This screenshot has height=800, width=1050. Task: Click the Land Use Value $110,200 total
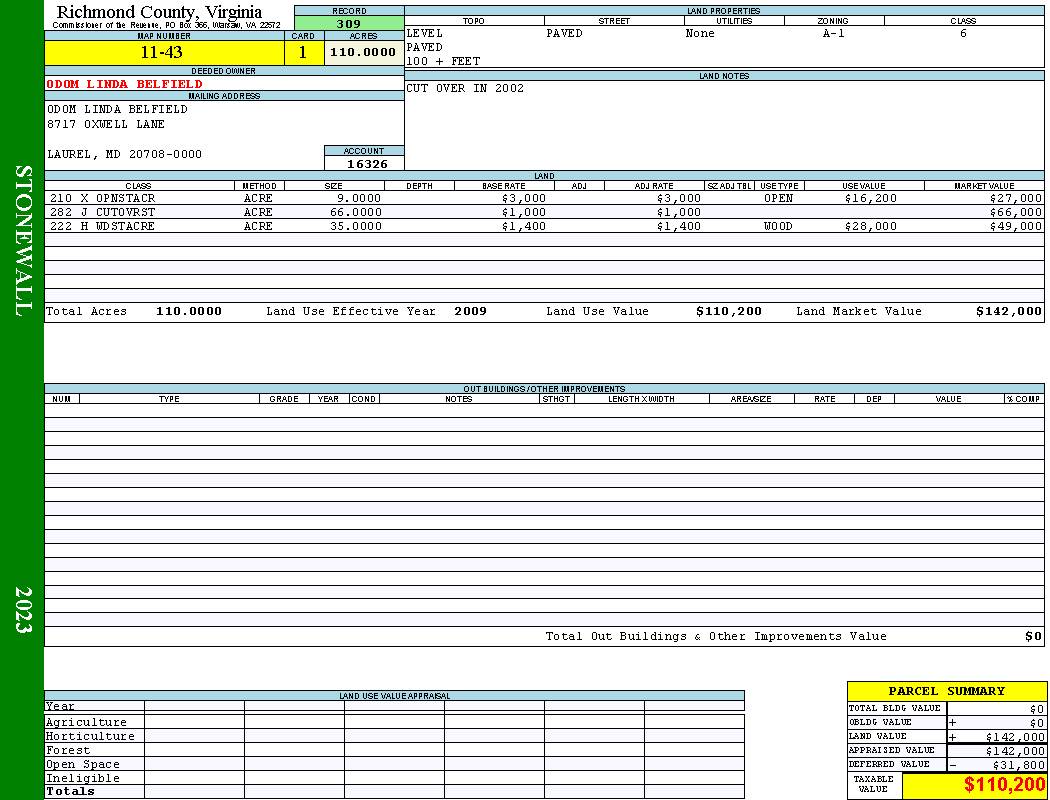pyautogui.click(x=729, y=311)
